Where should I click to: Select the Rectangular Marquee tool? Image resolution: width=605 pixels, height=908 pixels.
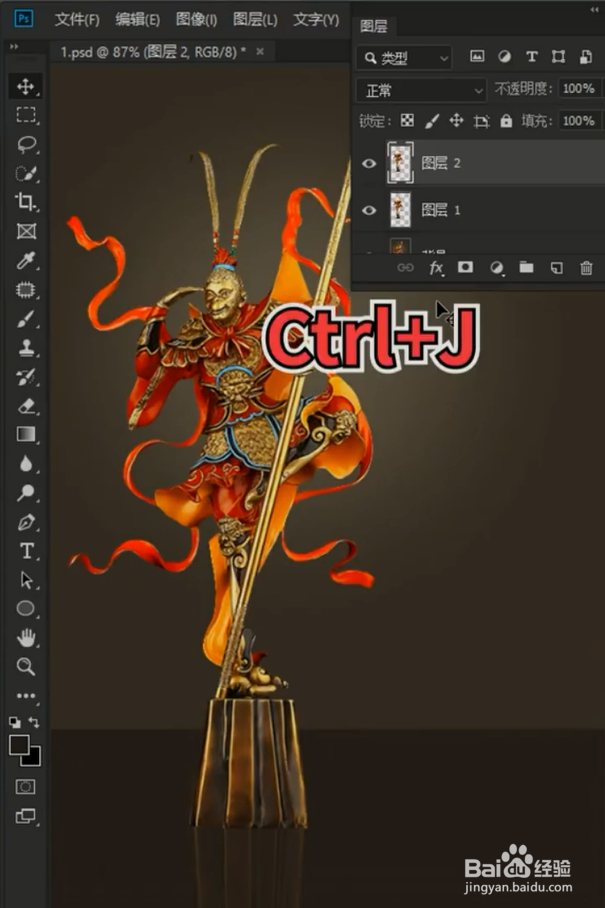[x=25, y=115]
